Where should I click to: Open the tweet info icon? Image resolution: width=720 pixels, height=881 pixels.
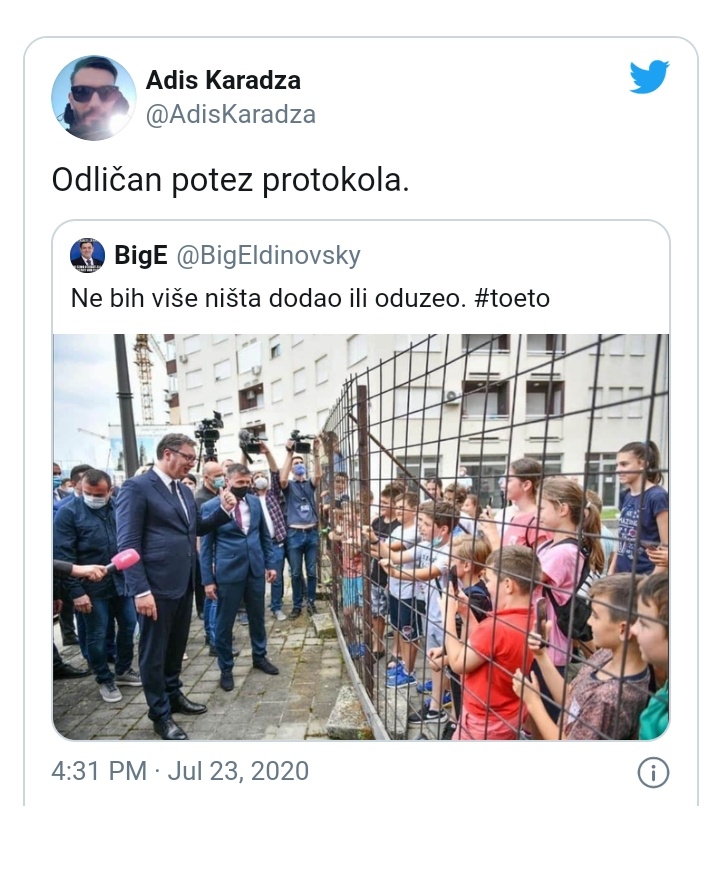653,773
